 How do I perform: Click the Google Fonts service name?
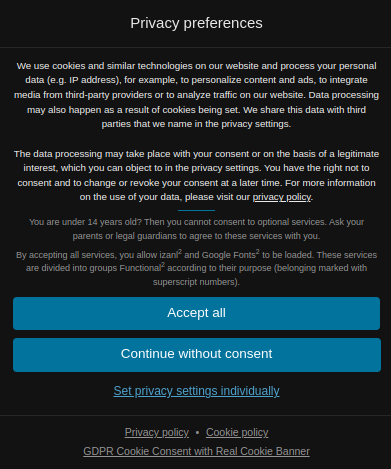pyautogui.click(x=229, y=255)
